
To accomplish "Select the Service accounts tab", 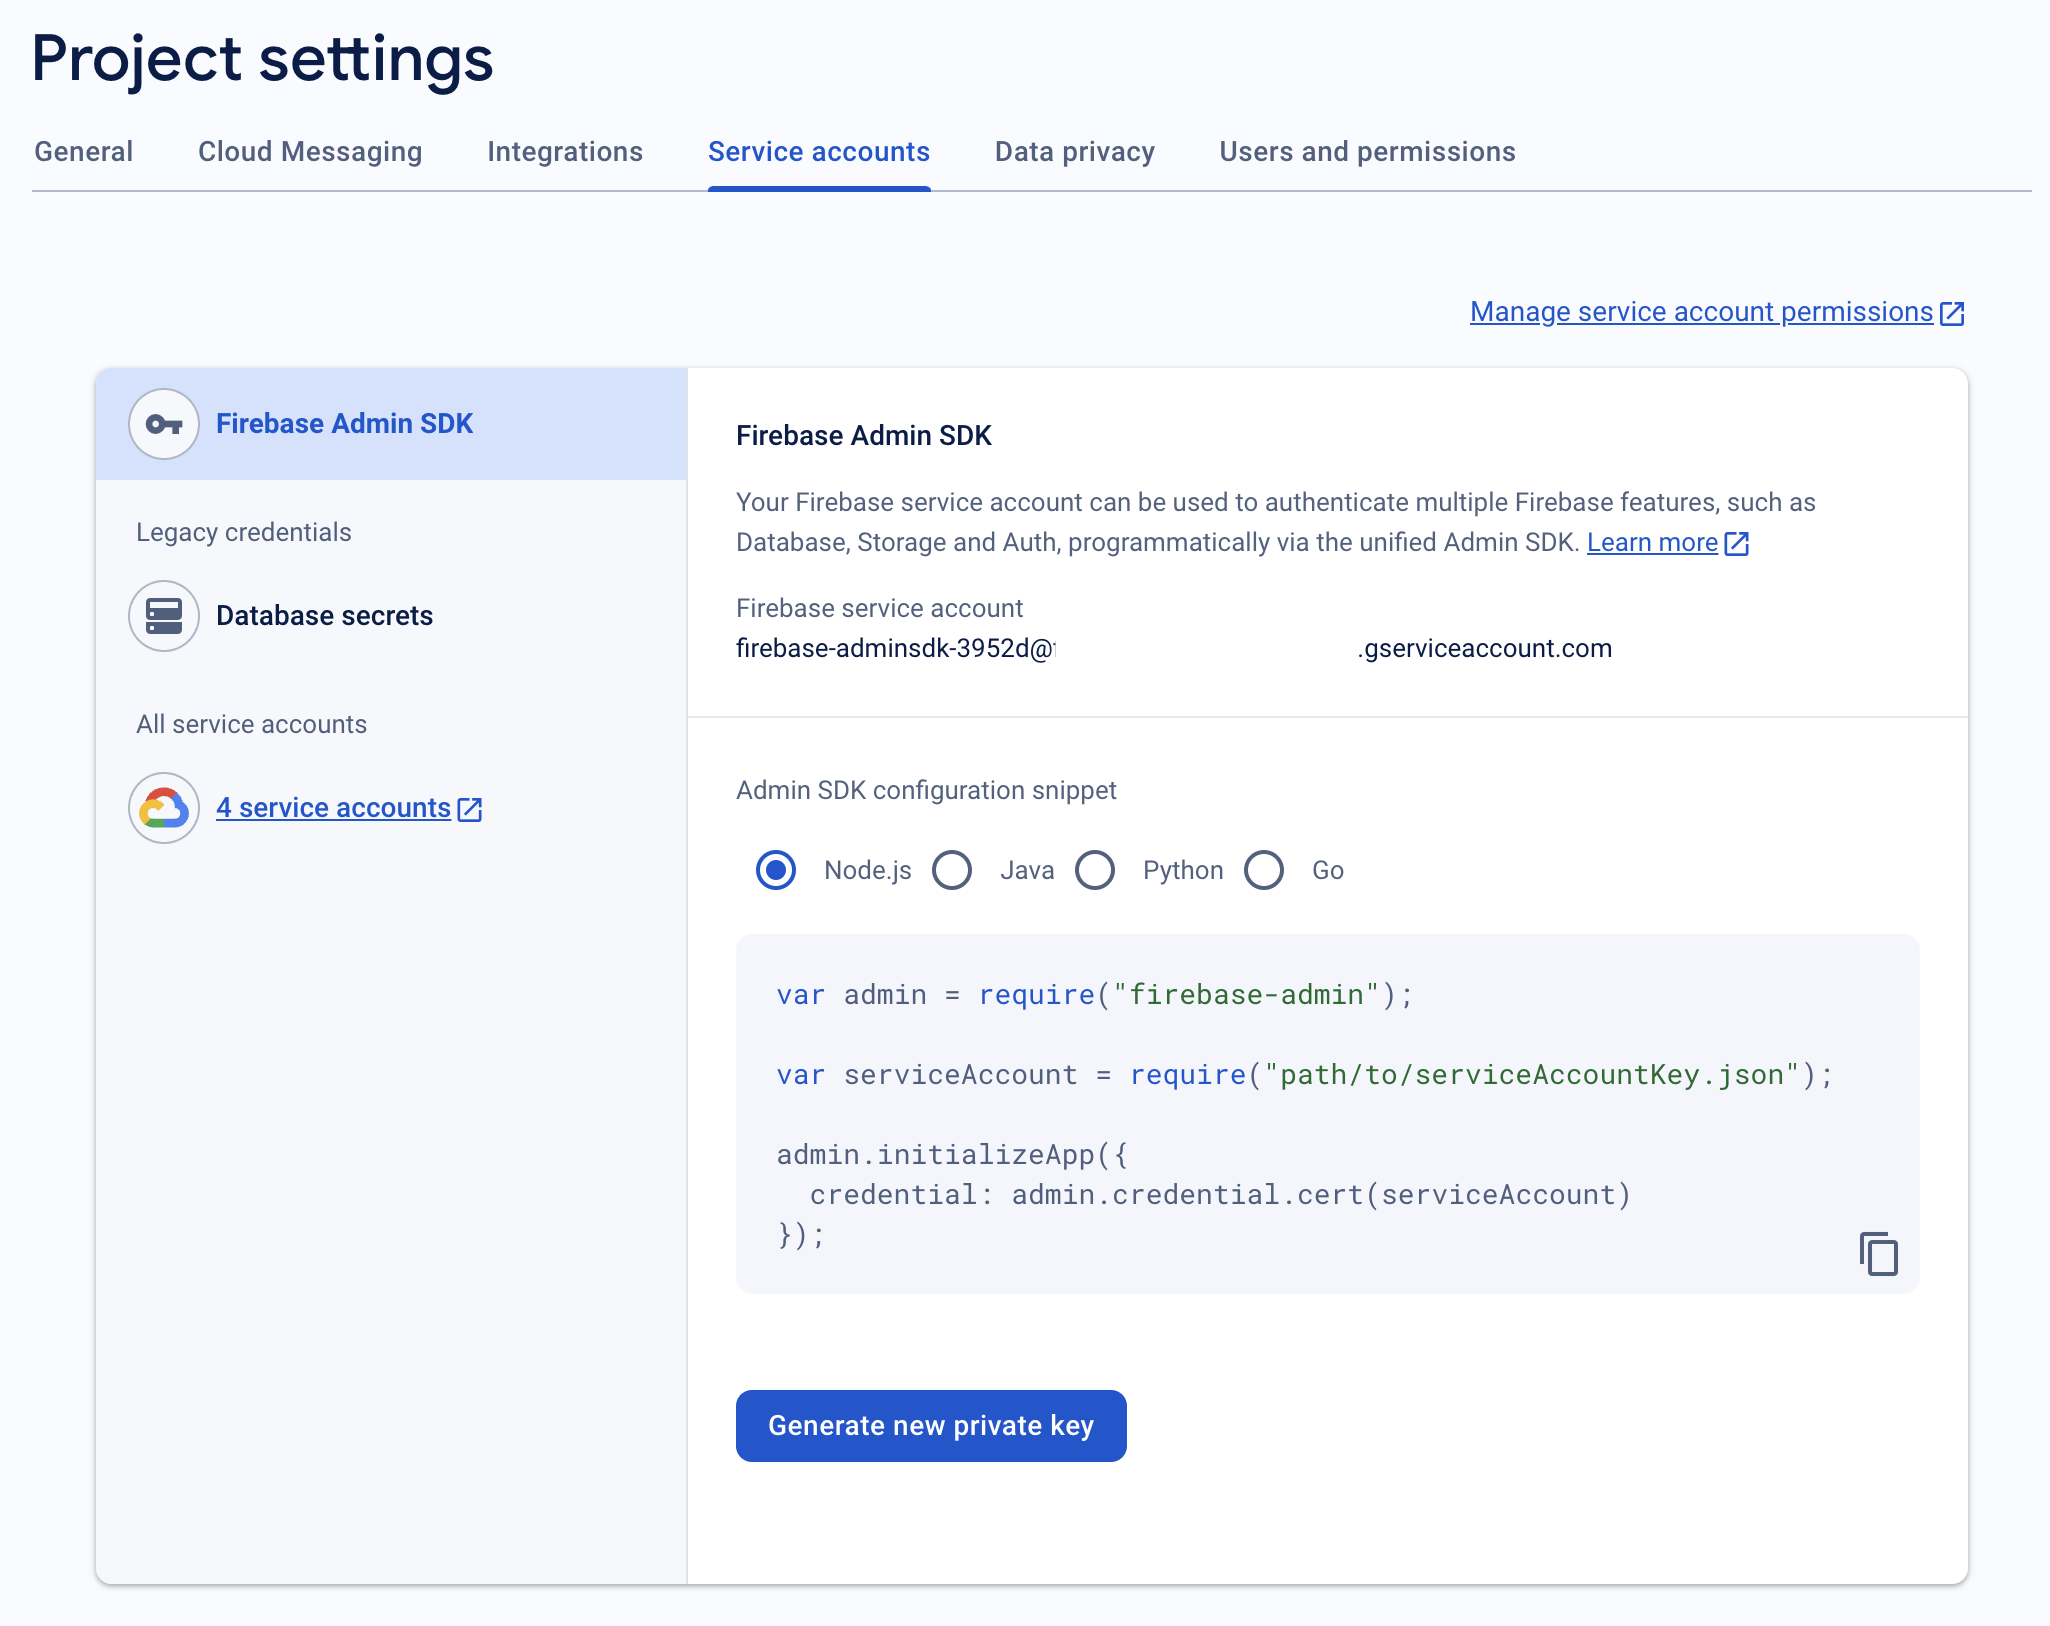I will point(819,152).
